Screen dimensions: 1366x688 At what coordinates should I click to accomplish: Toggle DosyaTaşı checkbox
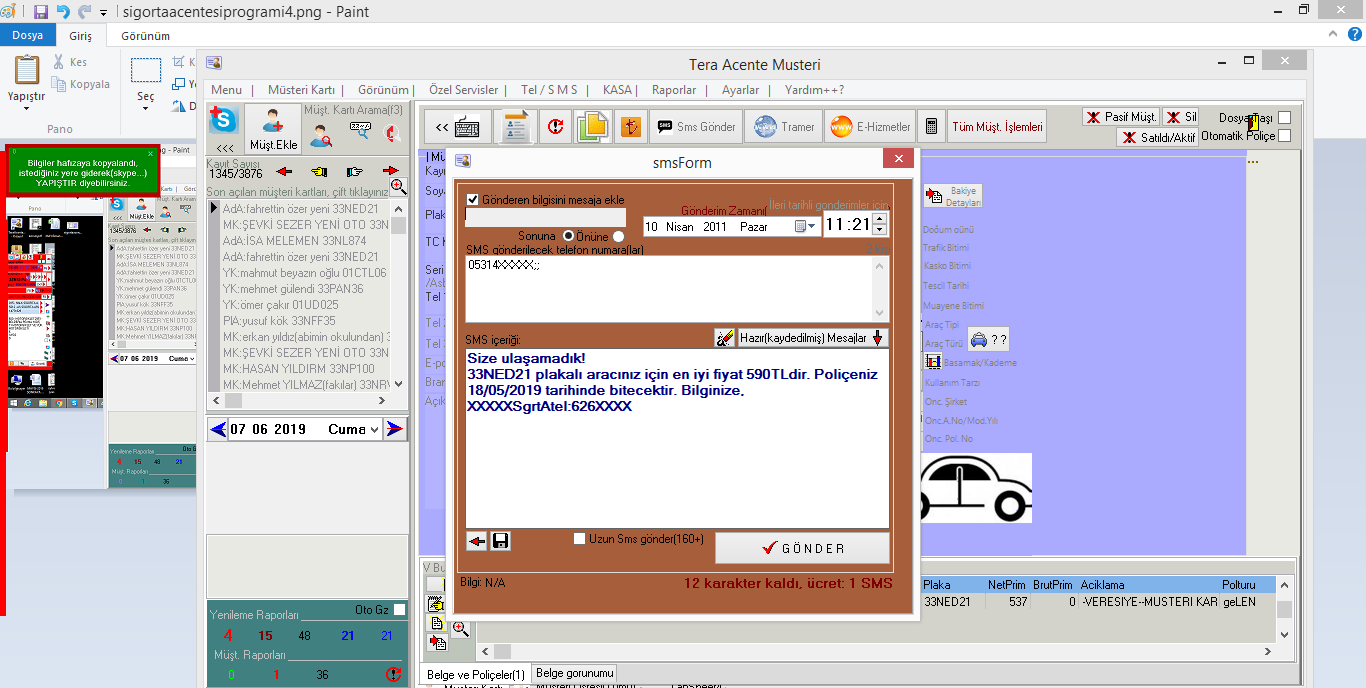tap(1284, 117)
